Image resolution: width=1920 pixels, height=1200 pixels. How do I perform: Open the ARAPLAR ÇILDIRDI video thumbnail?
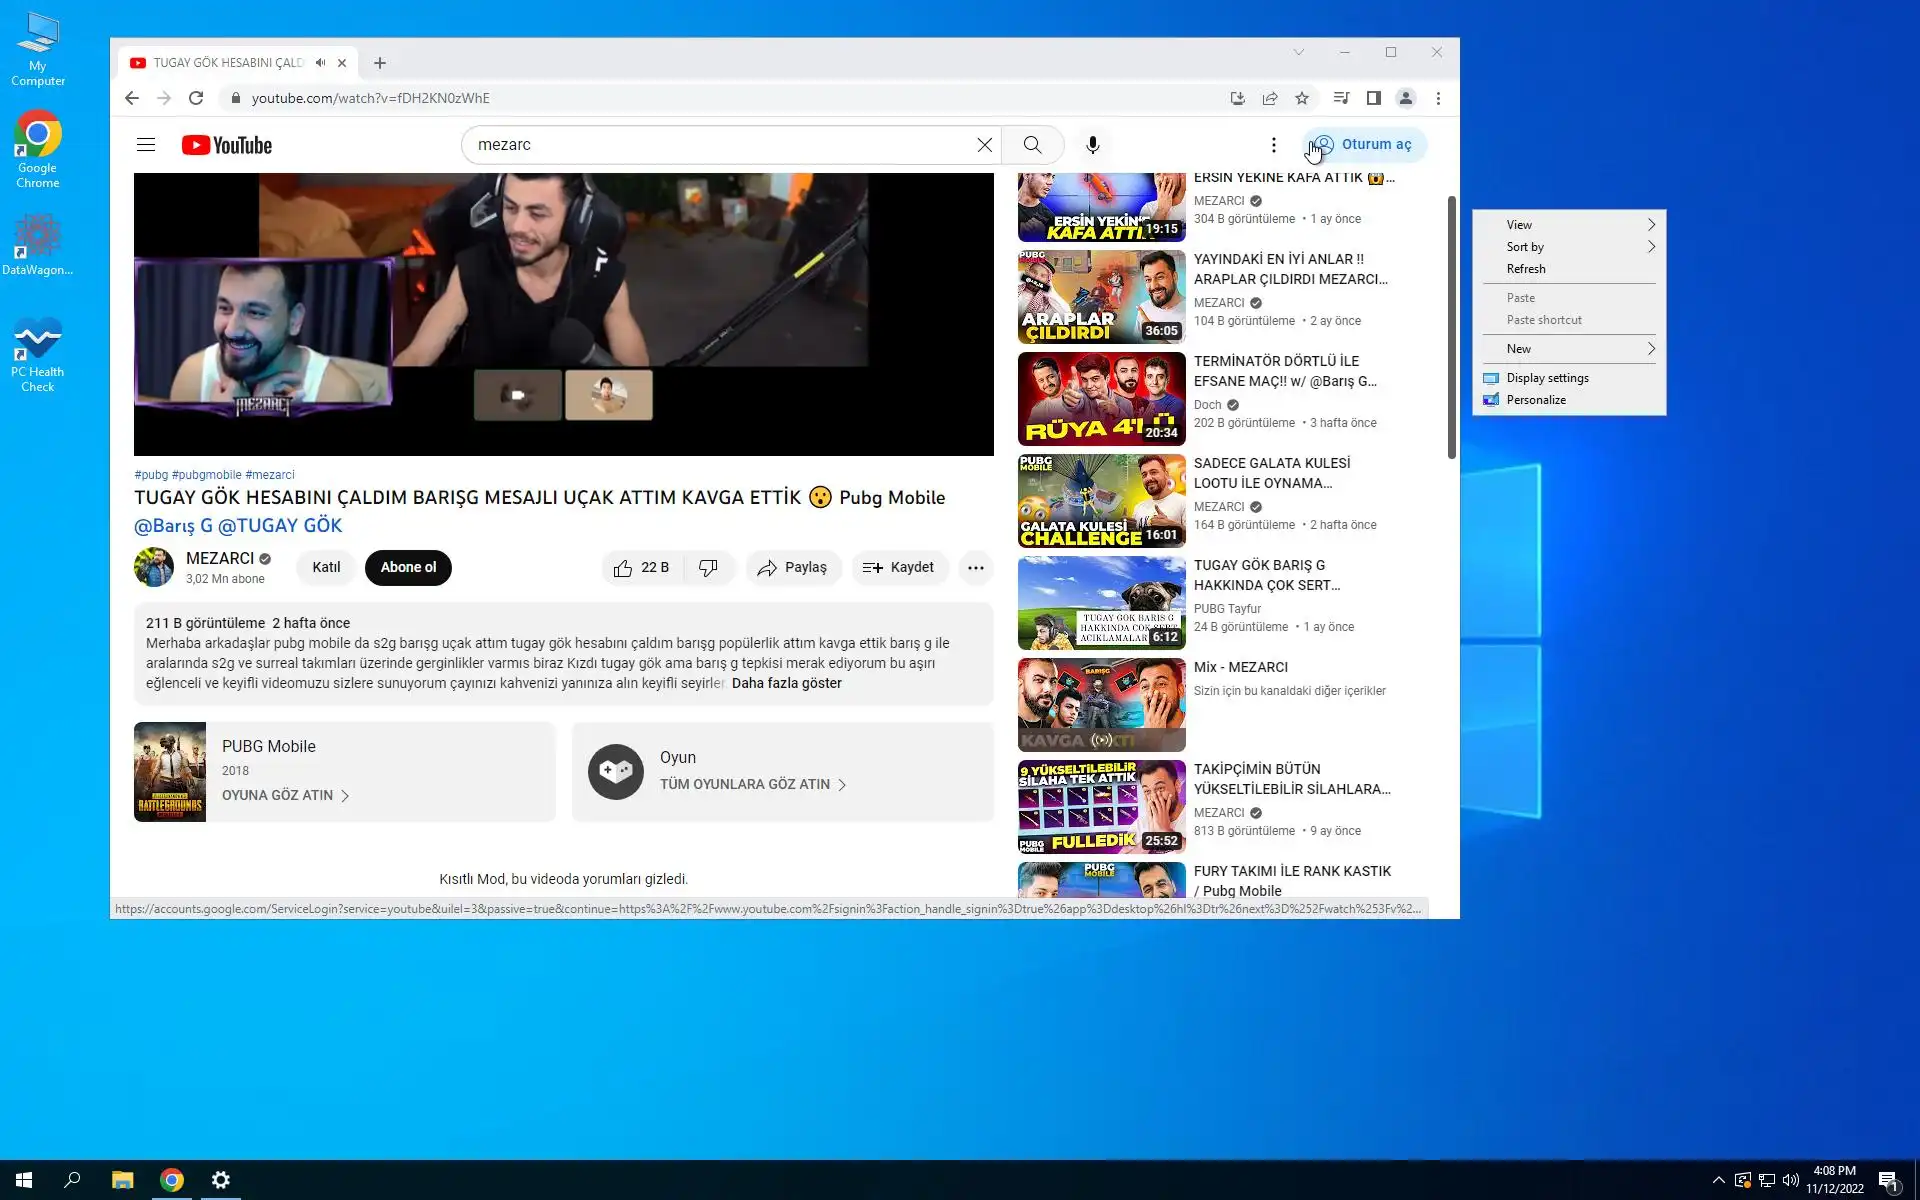(1101, 297)
